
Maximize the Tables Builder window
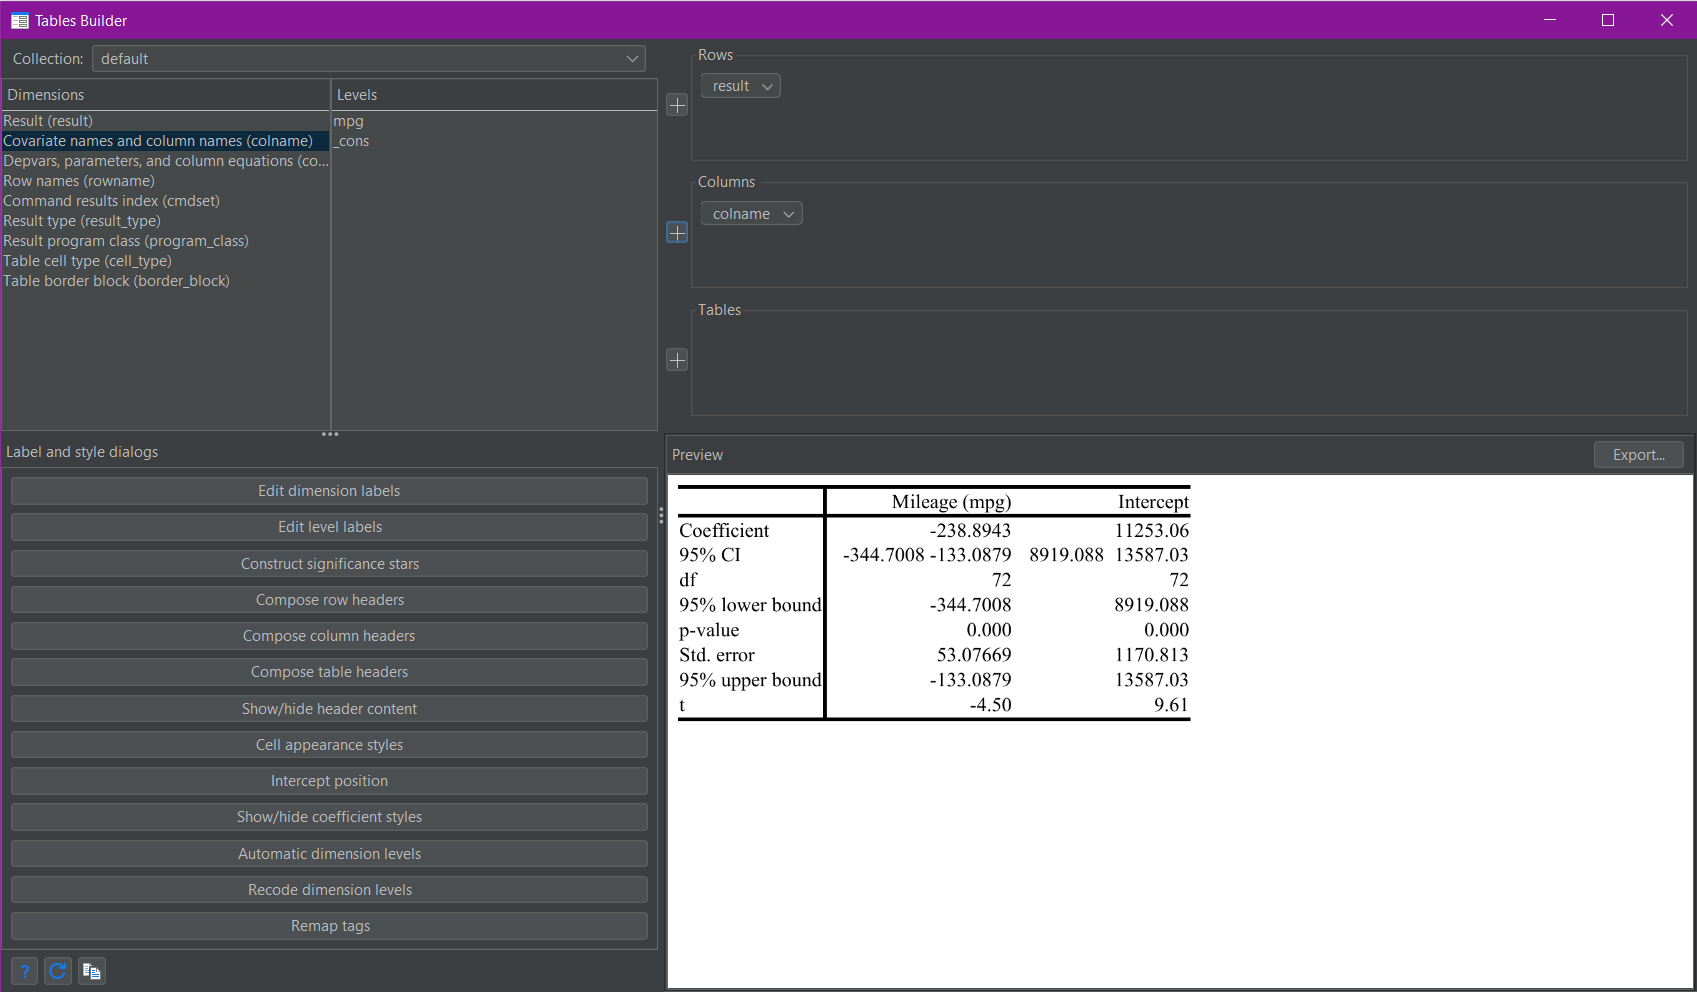[x=1608, y=20]
